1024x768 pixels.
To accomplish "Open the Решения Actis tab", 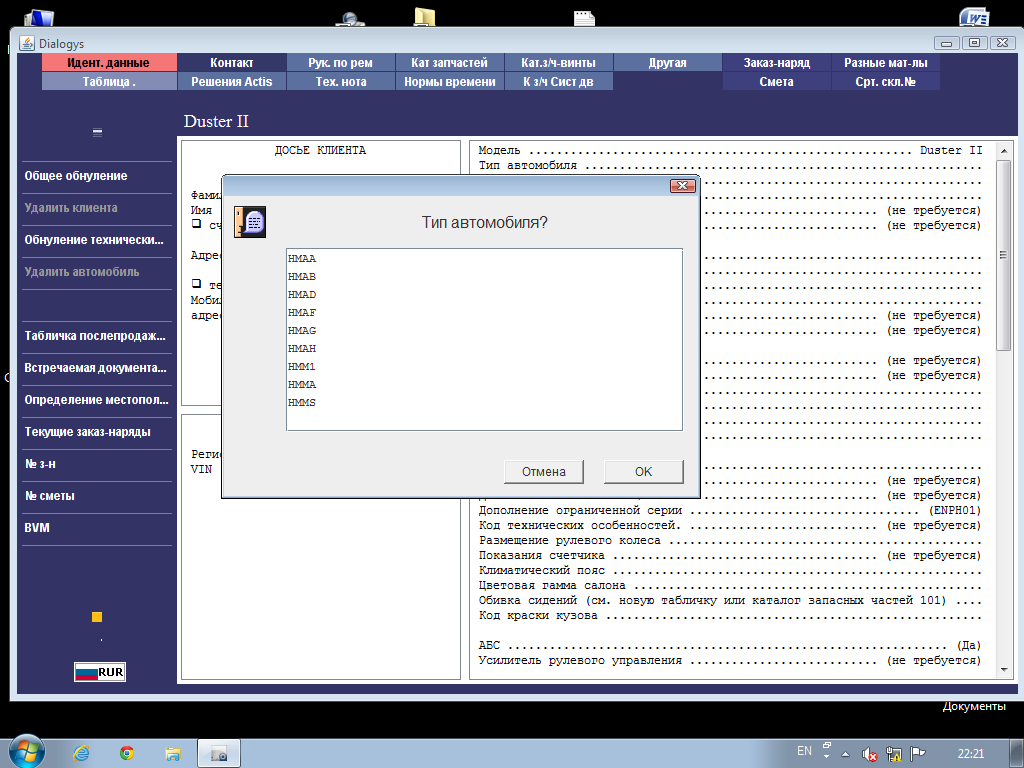I will 232,82.
